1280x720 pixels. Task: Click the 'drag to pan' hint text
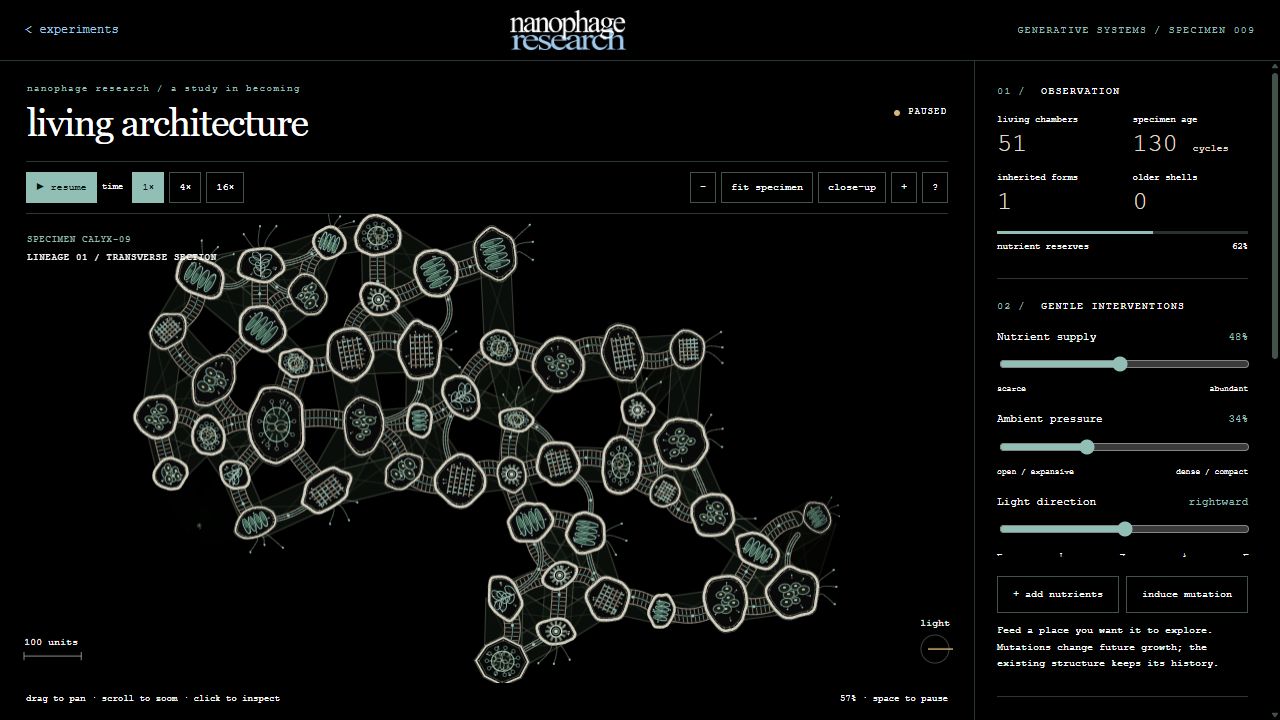point(56,698)
